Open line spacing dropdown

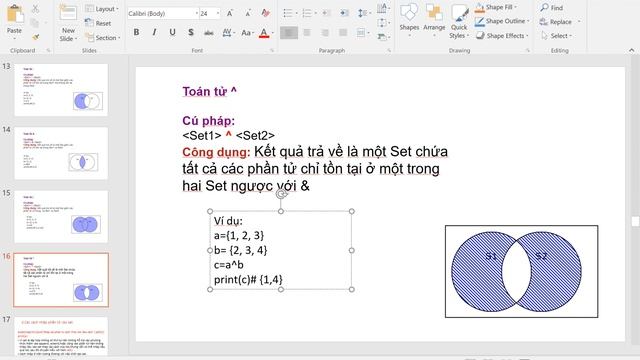pos(363,13)
